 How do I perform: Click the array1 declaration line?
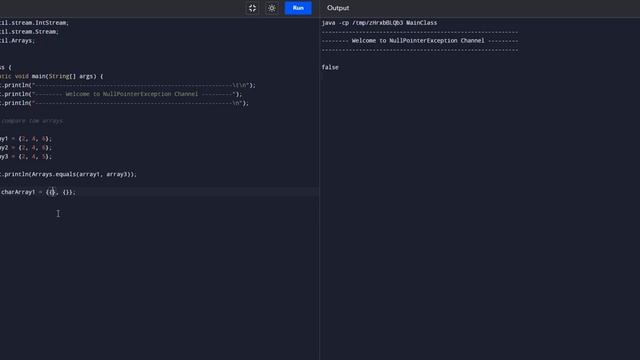(x=26, y=139)
